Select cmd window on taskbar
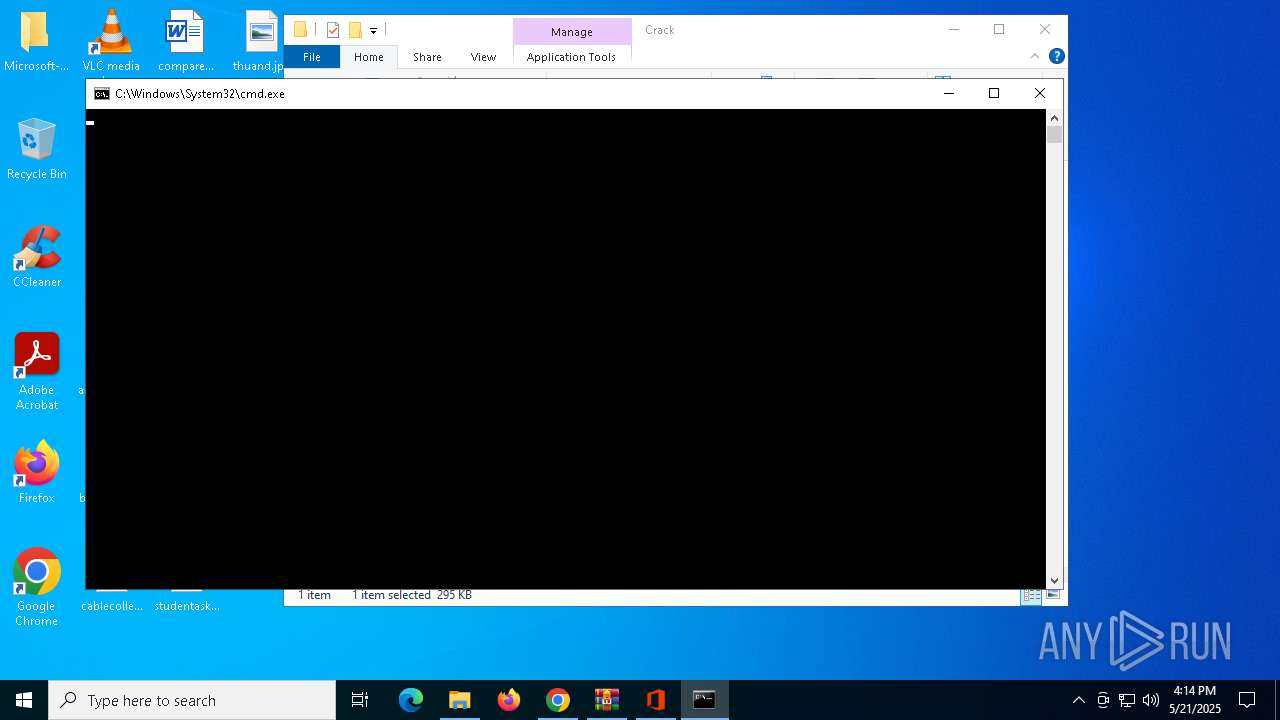This screenshot has height=720, width=1280. 705,700
